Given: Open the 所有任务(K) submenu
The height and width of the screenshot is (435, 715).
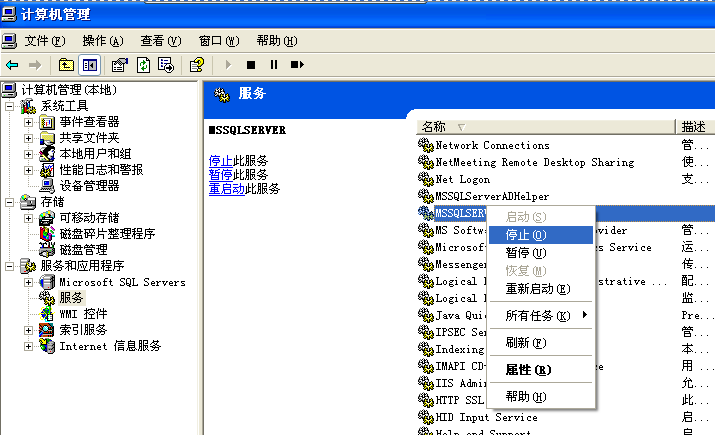Looking at the screenshot, I should tap(541, 316).
